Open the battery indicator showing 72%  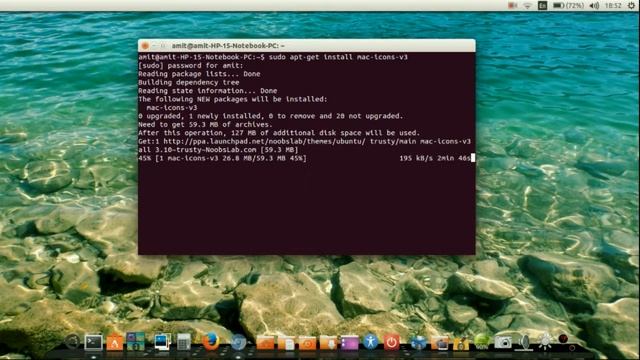point(569,5)
